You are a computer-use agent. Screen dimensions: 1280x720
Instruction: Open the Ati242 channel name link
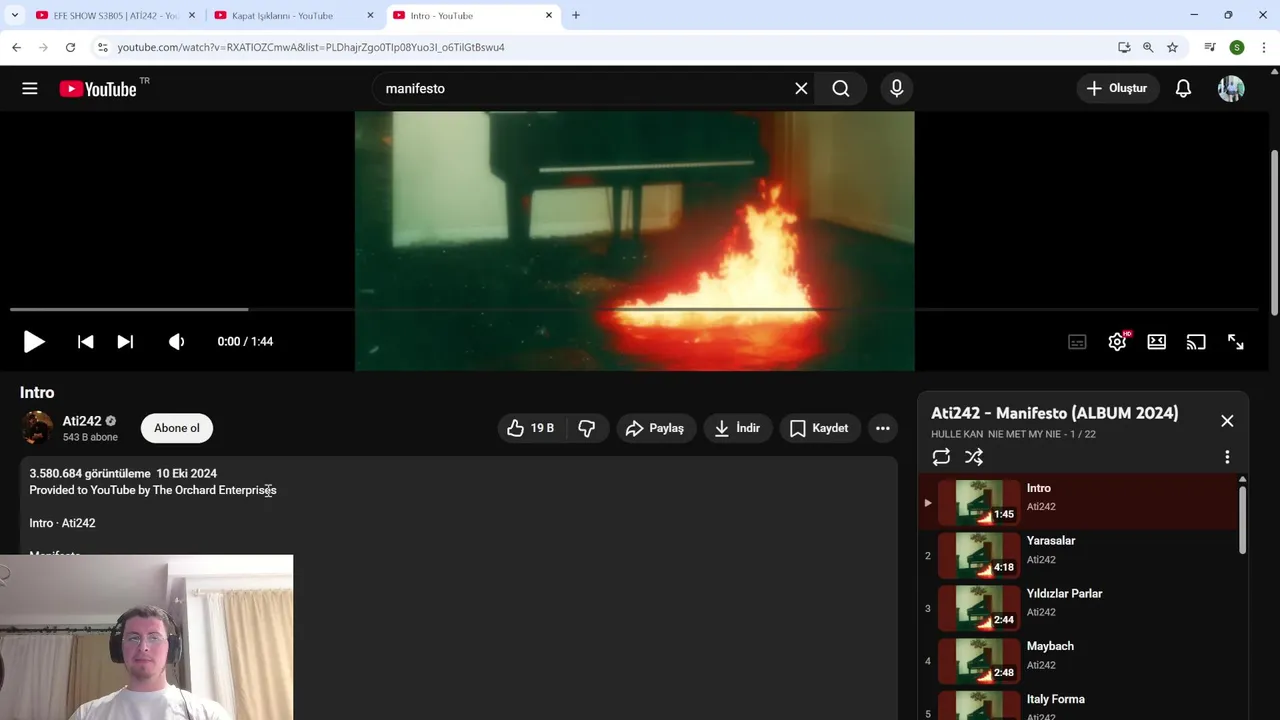point(82,421)
